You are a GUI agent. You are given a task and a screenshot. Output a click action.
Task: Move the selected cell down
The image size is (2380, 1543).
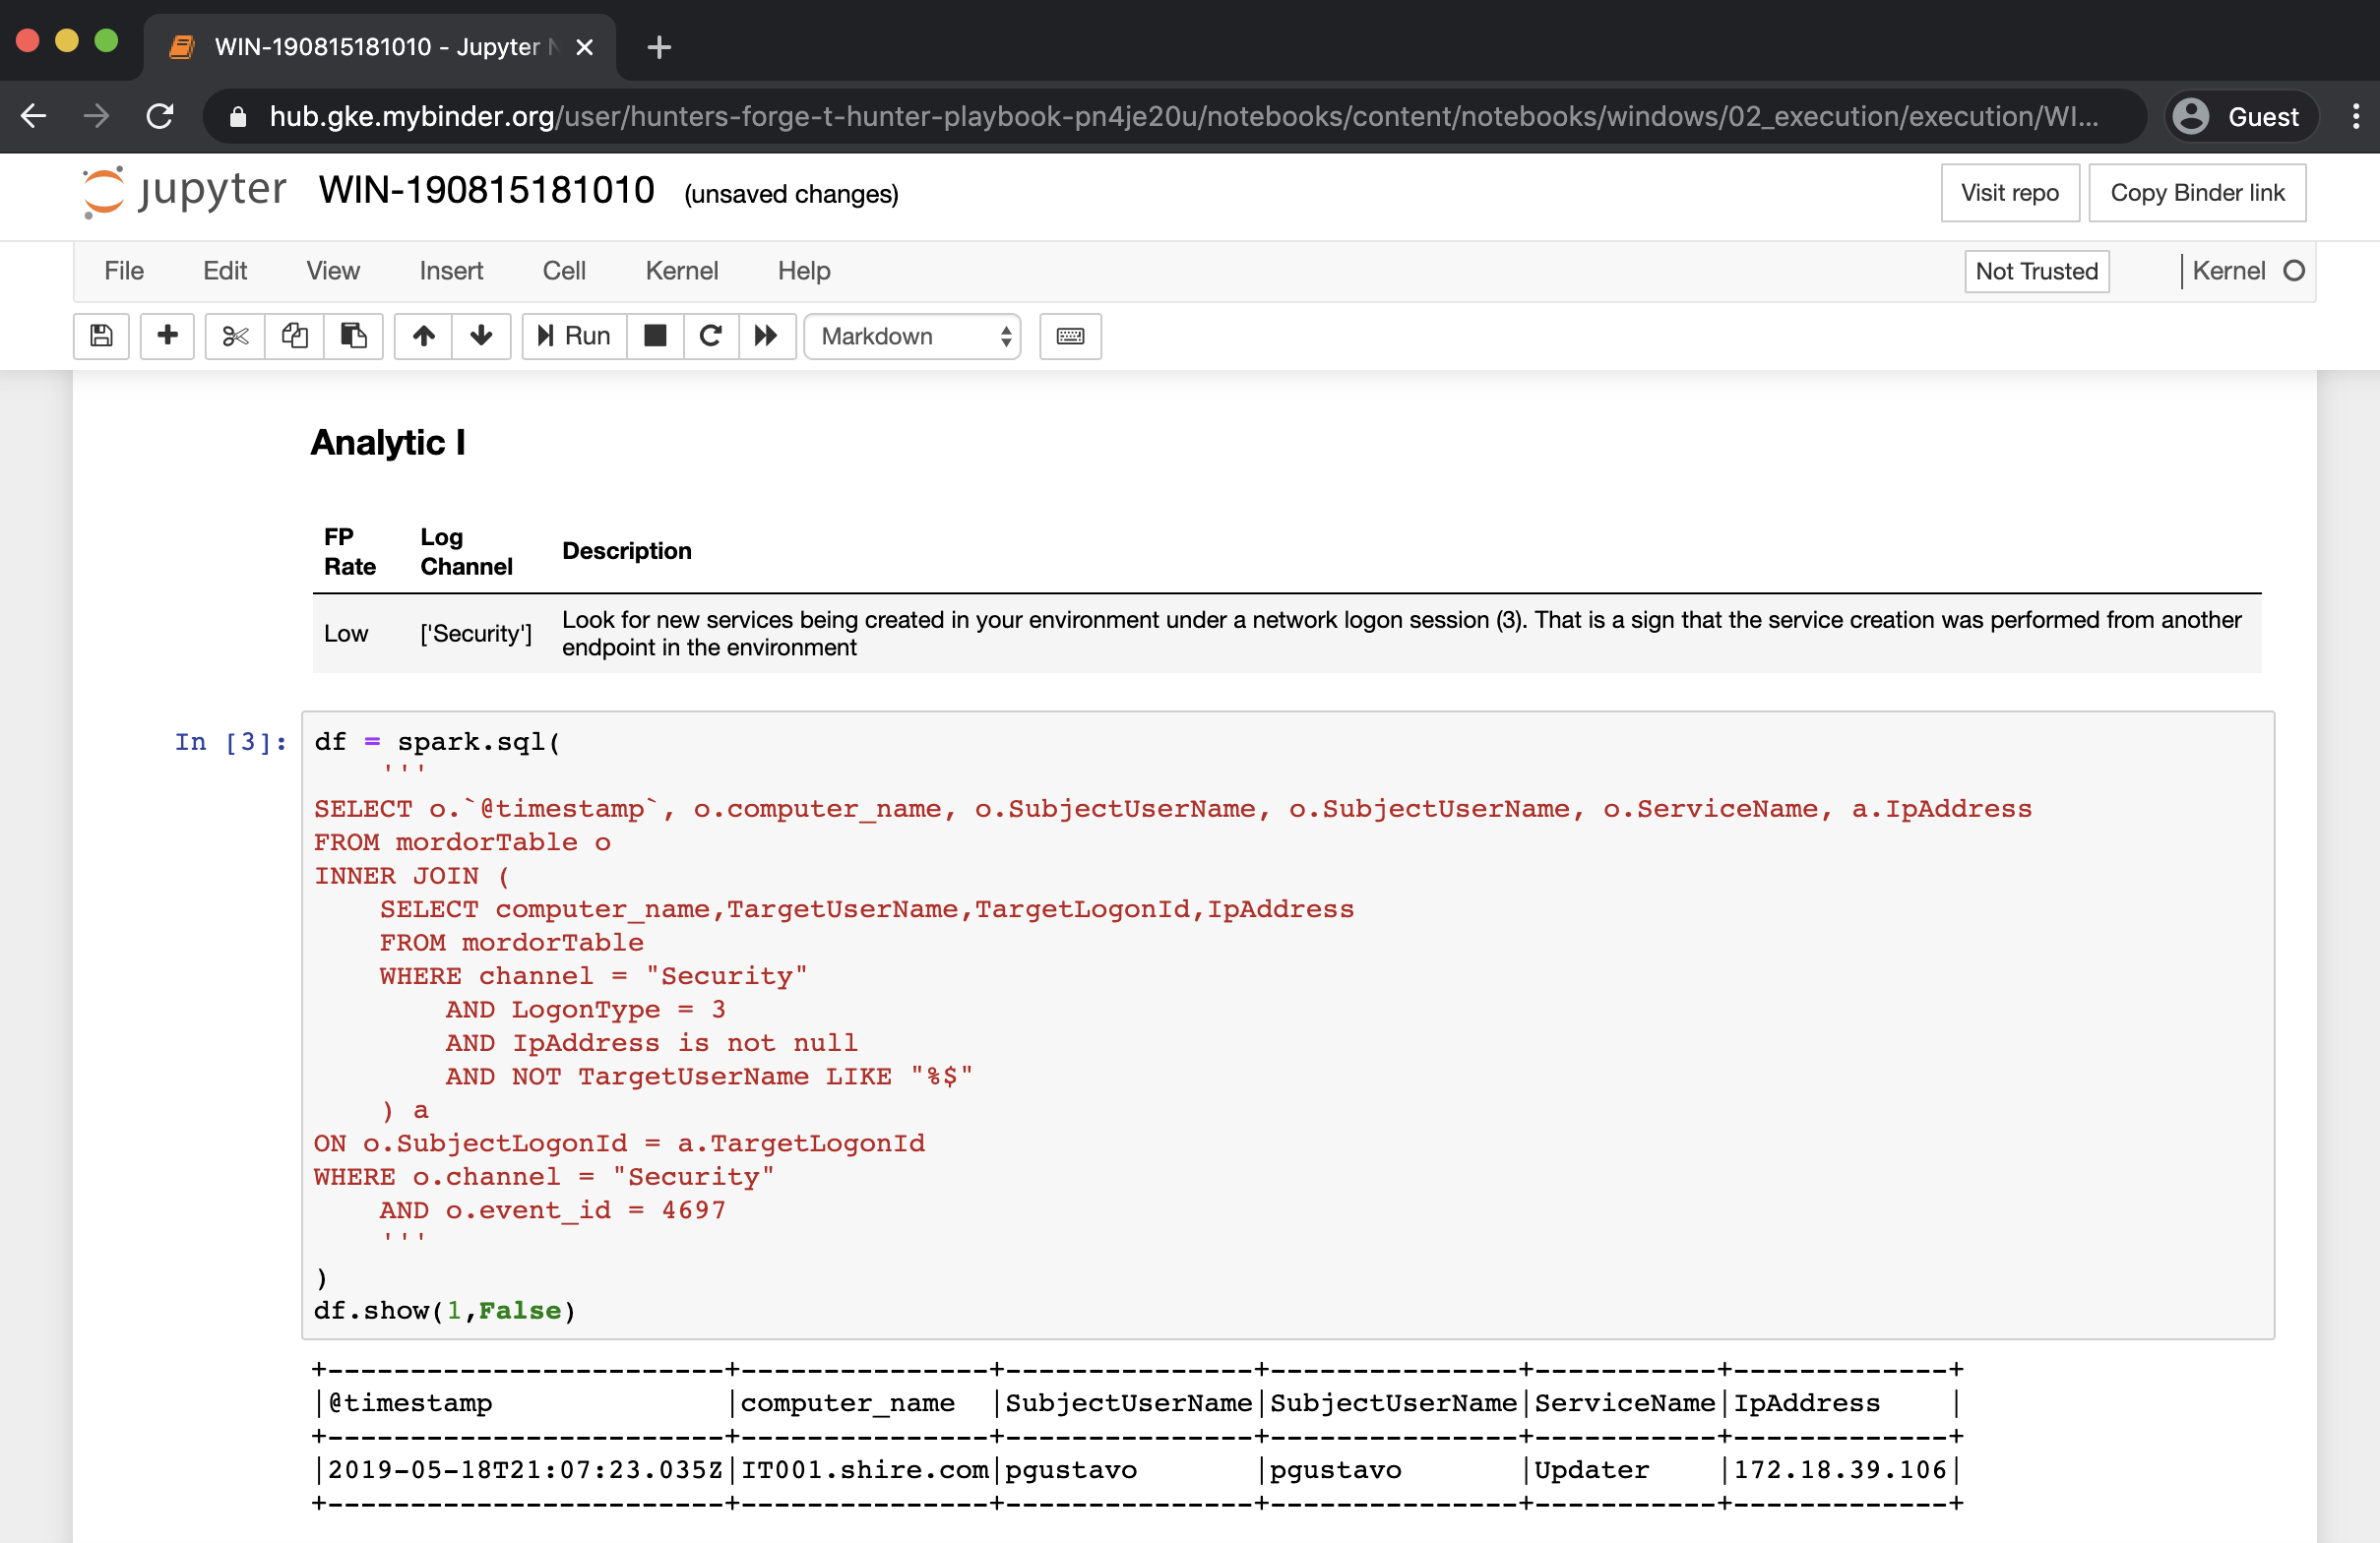click(x=481, y=336)
